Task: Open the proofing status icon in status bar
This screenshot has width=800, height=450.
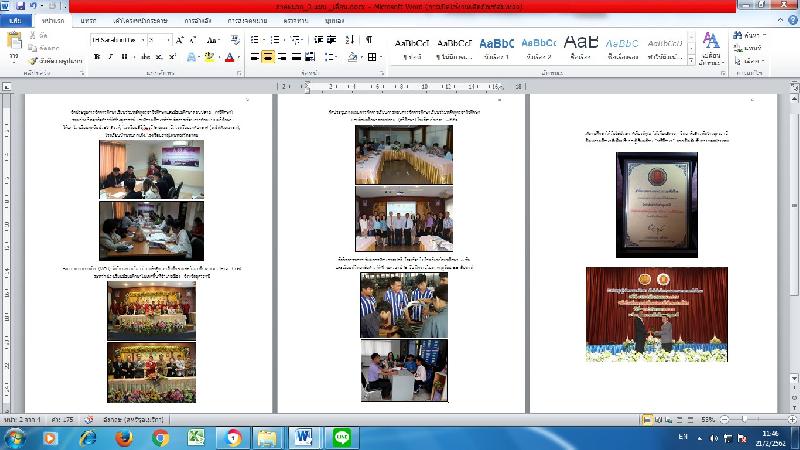Action: tap(89, 419)
